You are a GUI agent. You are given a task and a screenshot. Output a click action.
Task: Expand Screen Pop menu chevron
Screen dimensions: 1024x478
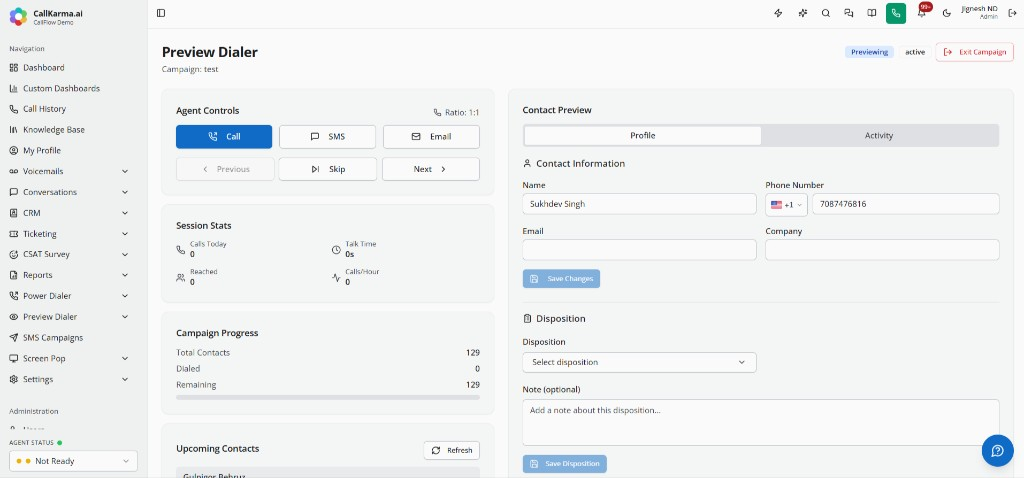[125, 358]
